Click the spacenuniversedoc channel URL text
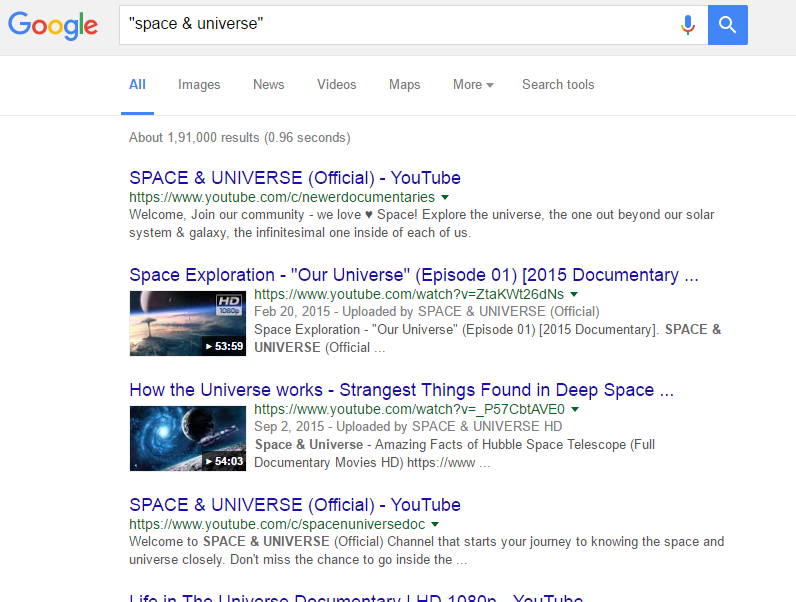796x602 pixels. [x=277, y=524]
